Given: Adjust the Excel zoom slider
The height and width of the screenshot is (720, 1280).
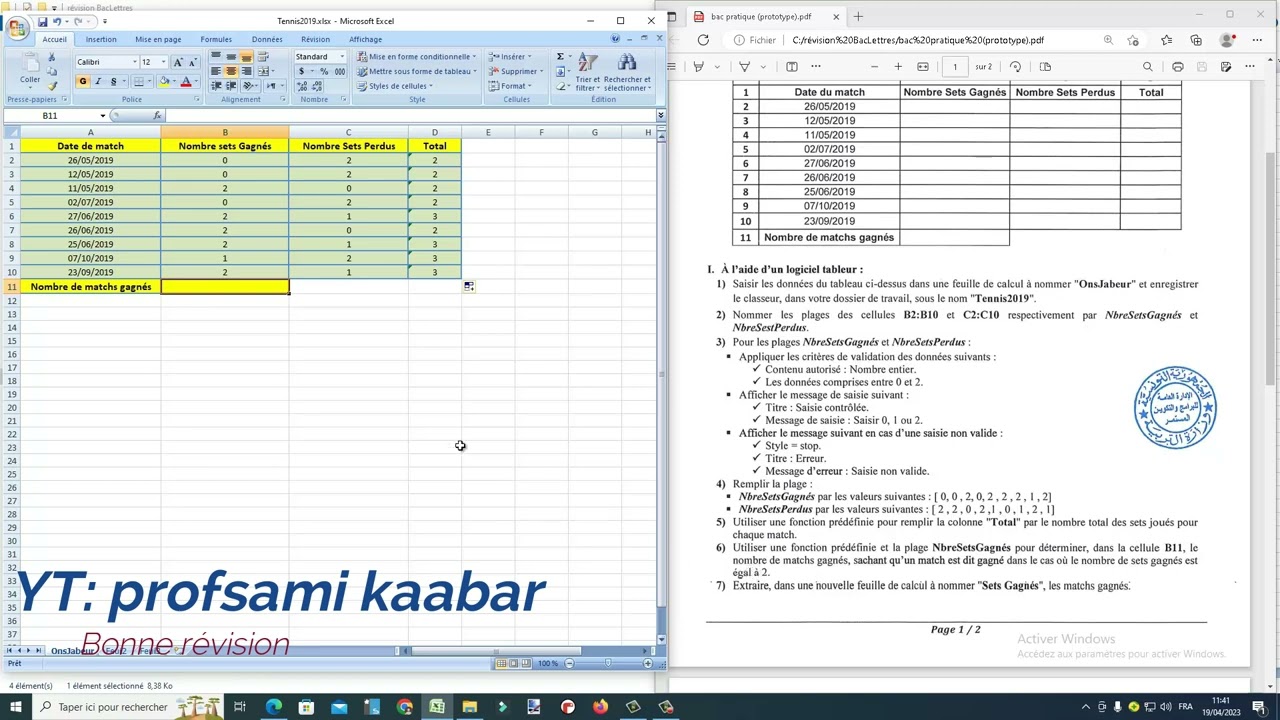Looking at the screenshot, I should (607, 664).
